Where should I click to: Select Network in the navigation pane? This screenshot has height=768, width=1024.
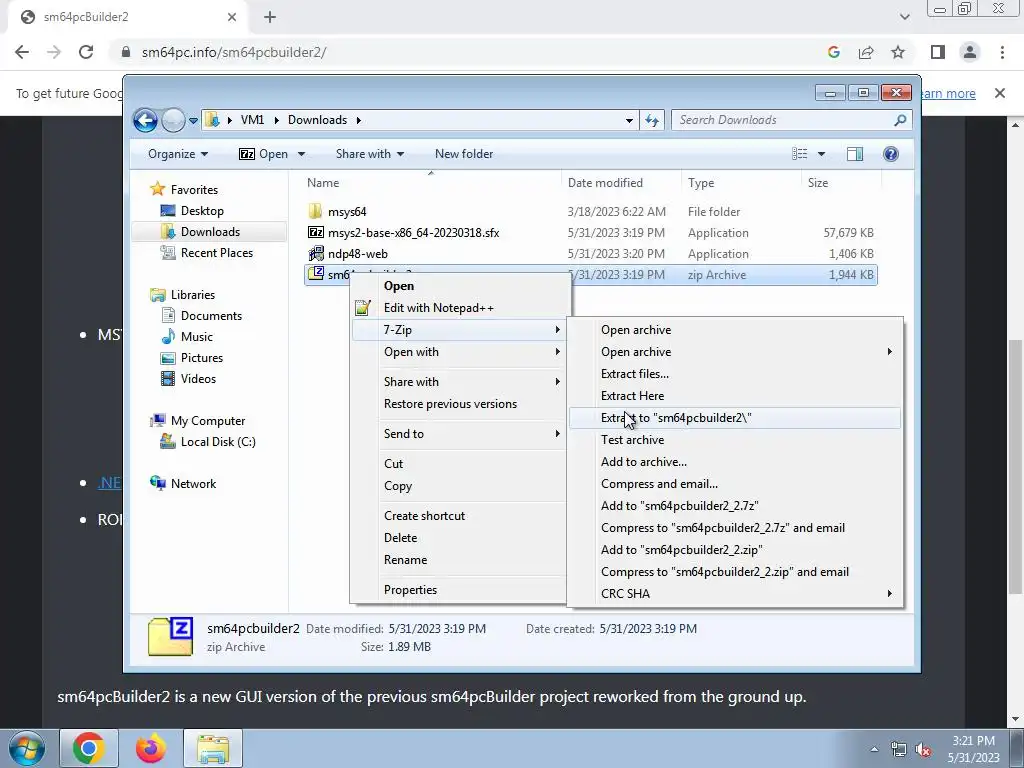pos(193,484)
